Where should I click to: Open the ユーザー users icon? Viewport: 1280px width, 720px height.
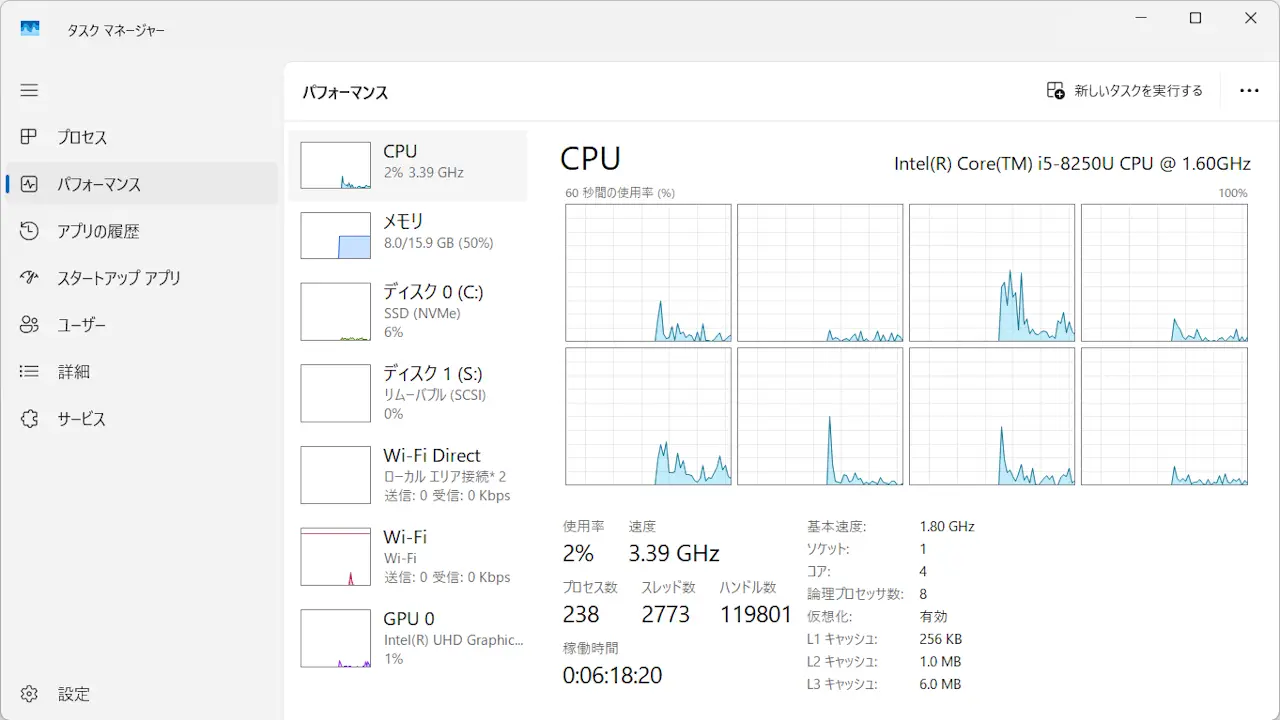(x=29, y=325)
